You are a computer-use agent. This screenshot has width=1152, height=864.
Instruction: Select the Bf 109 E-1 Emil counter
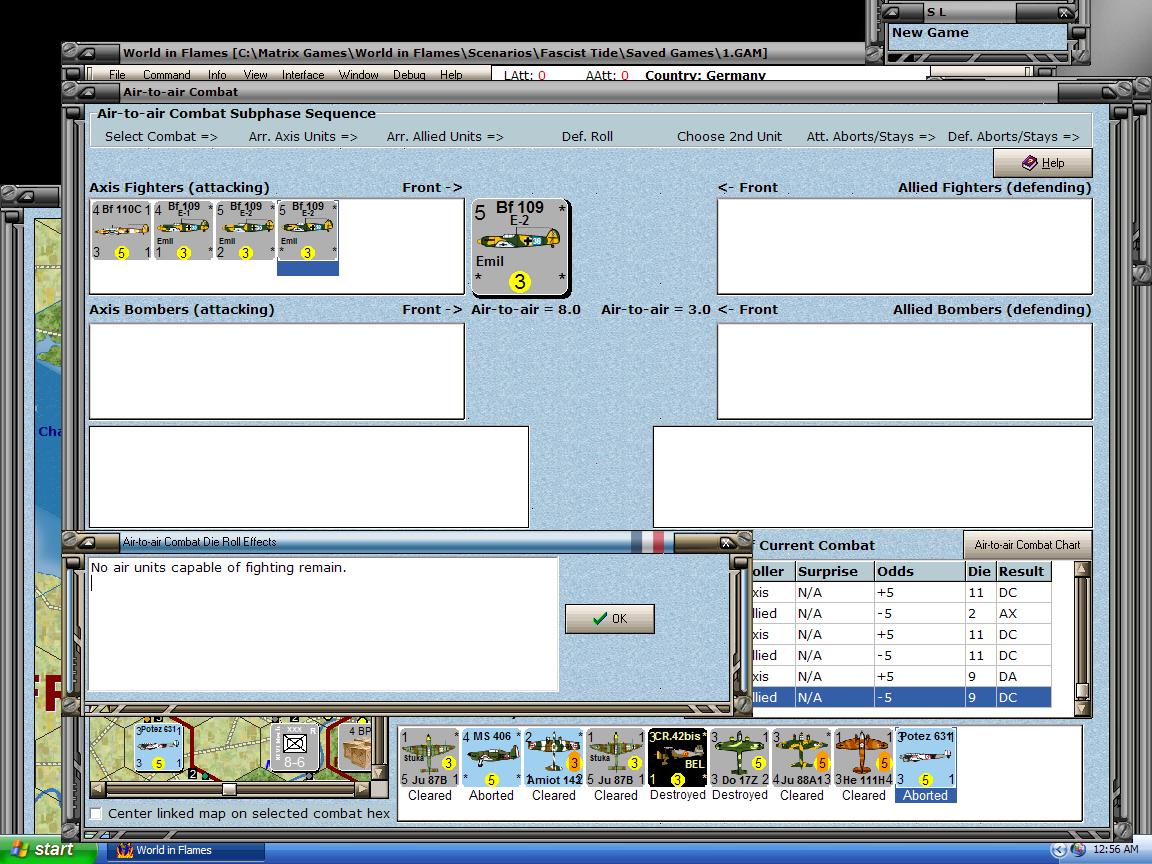coord(183,231)
